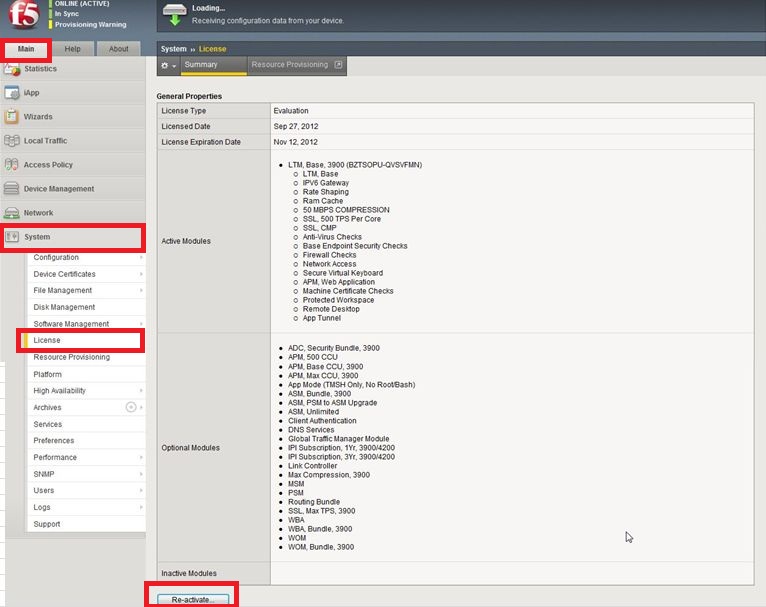Select the Evaluation license type value
Viewport: 766px width, 607px height.
[291, 111]
